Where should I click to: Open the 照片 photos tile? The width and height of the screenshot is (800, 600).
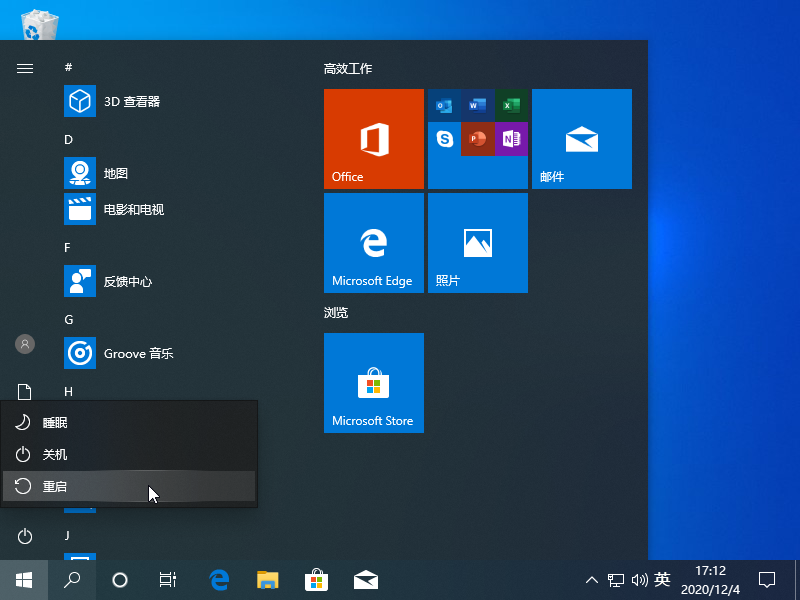pyautogui.click(x=477, y=242)
